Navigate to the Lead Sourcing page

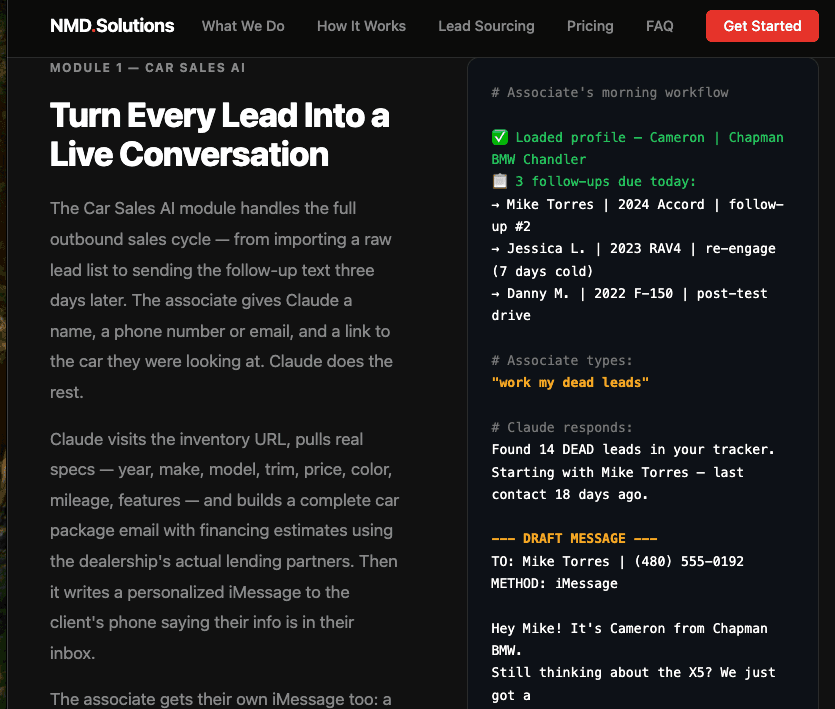pos(486,27)
